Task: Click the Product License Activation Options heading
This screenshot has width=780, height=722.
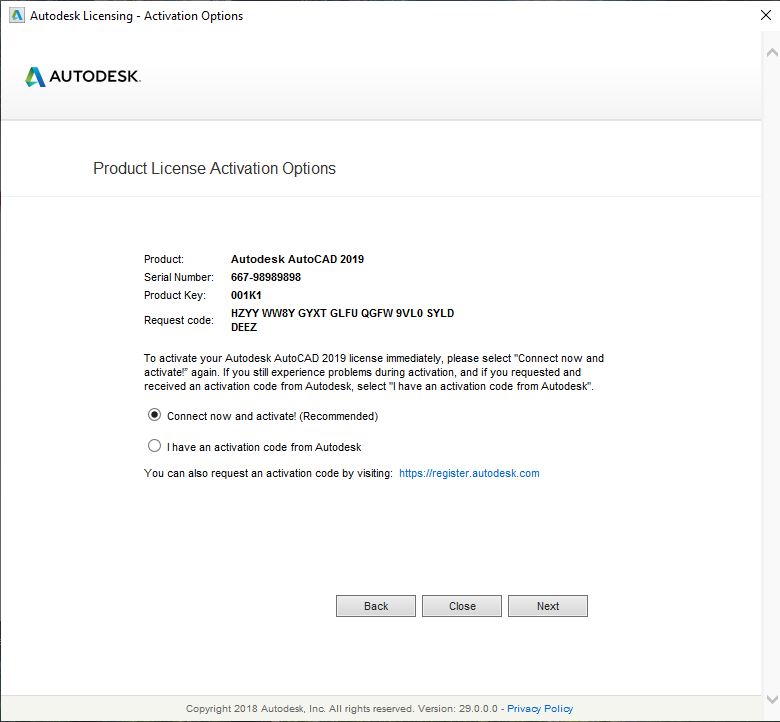Action: click(214, 169)
